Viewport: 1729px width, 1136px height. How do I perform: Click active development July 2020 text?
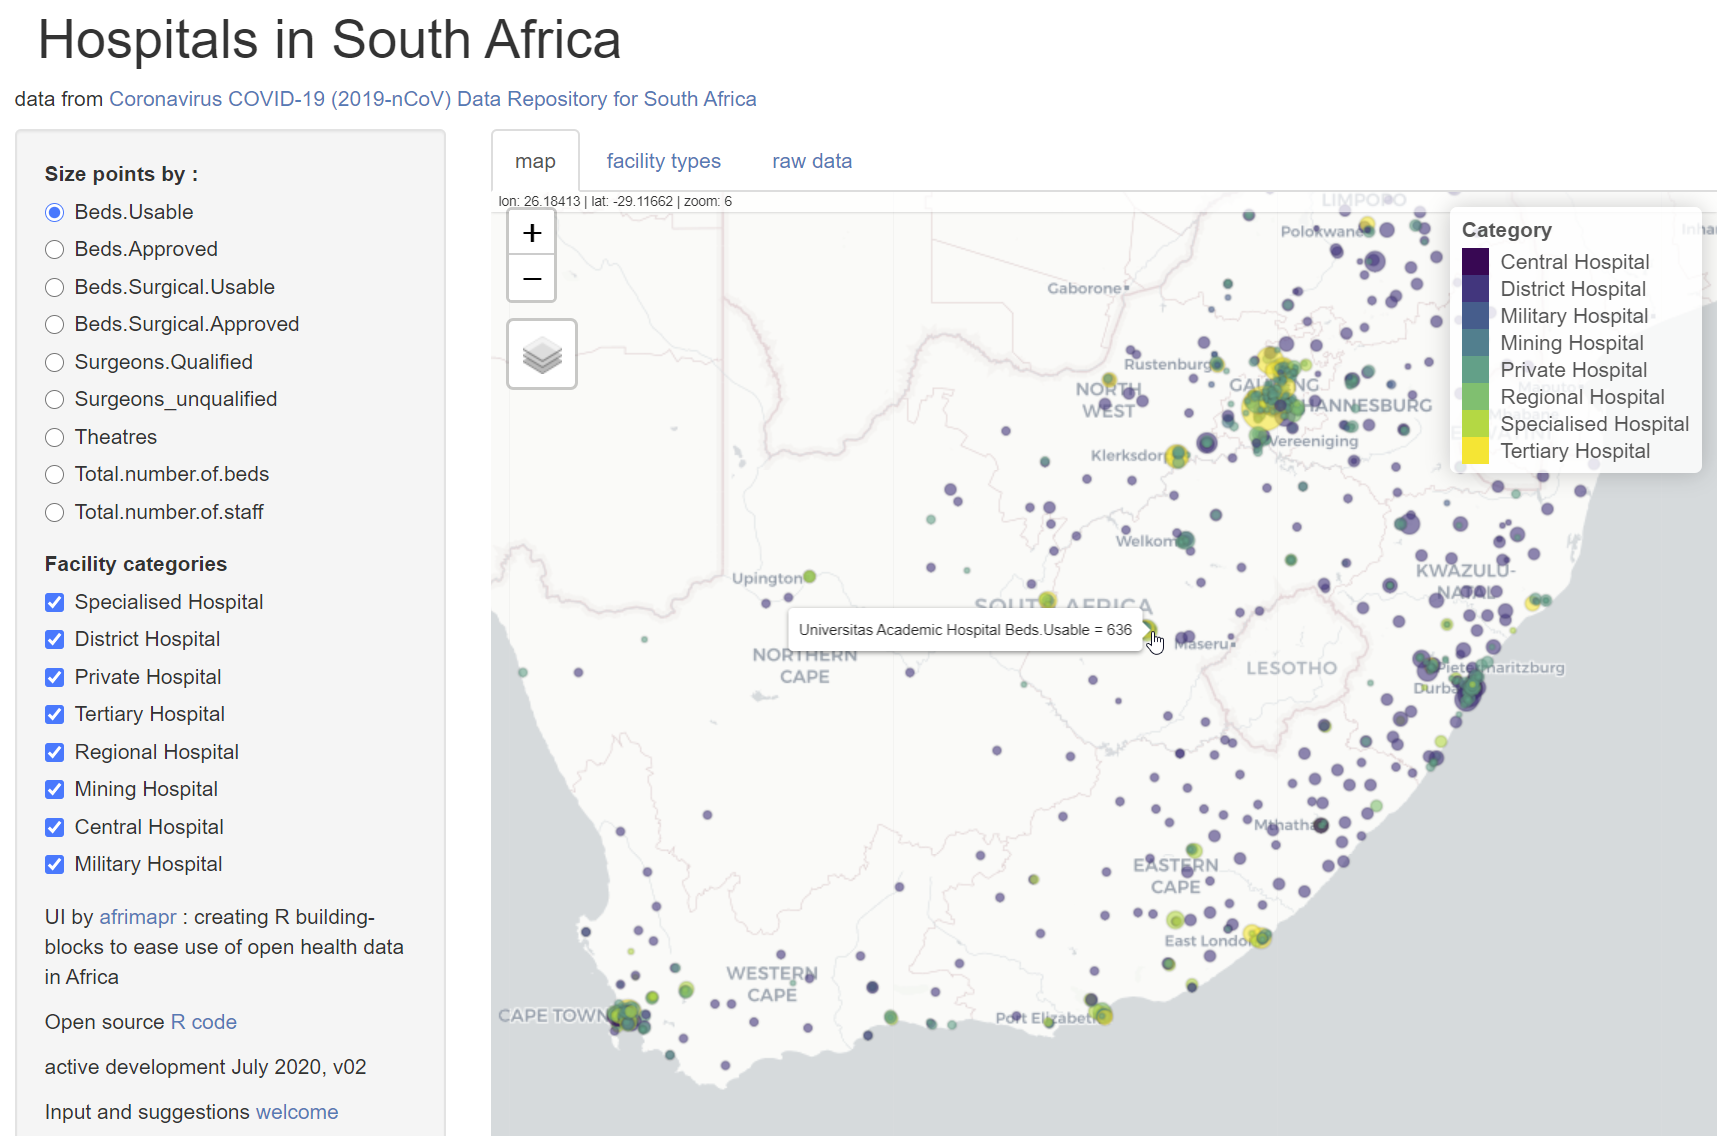point(205,1067)
